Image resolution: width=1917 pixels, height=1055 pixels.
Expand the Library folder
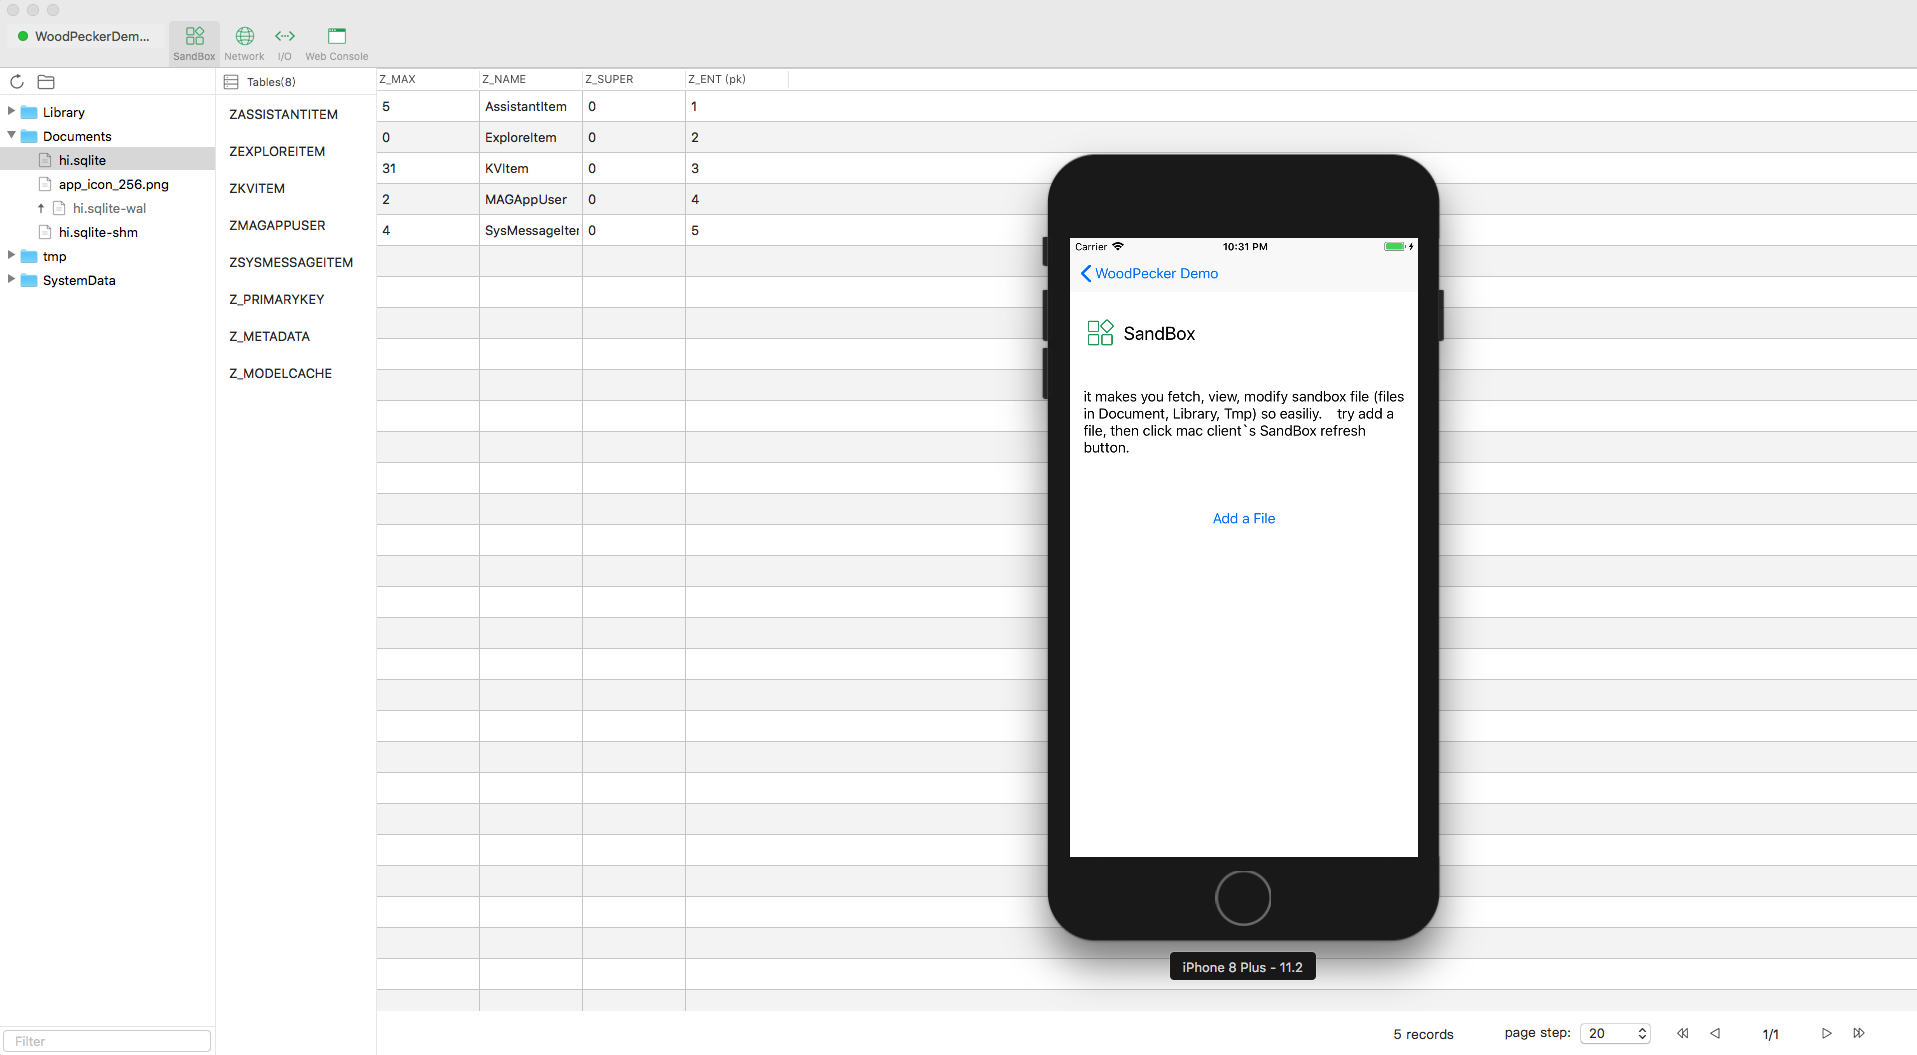[11, 111]
